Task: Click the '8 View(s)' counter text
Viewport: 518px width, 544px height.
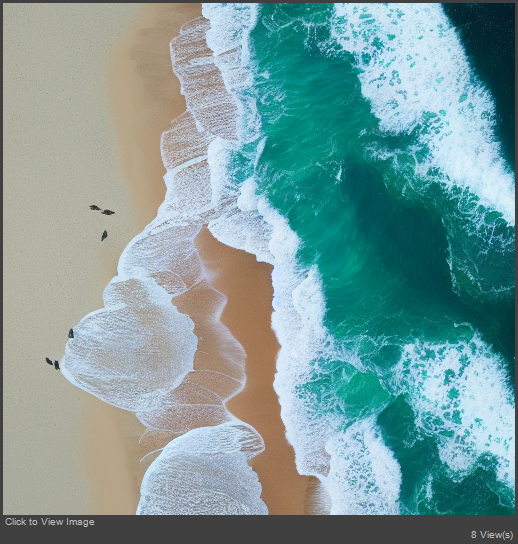Action: tap(492, 534)
